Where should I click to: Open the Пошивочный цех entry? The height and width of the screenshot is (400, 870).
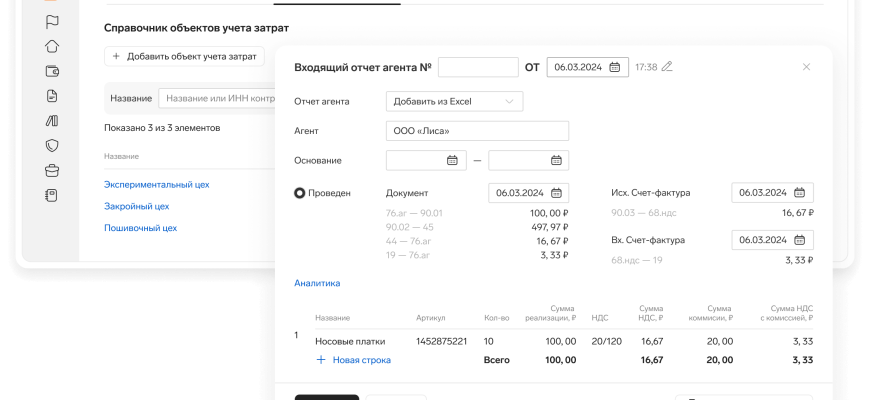click(x=140, y=228)
